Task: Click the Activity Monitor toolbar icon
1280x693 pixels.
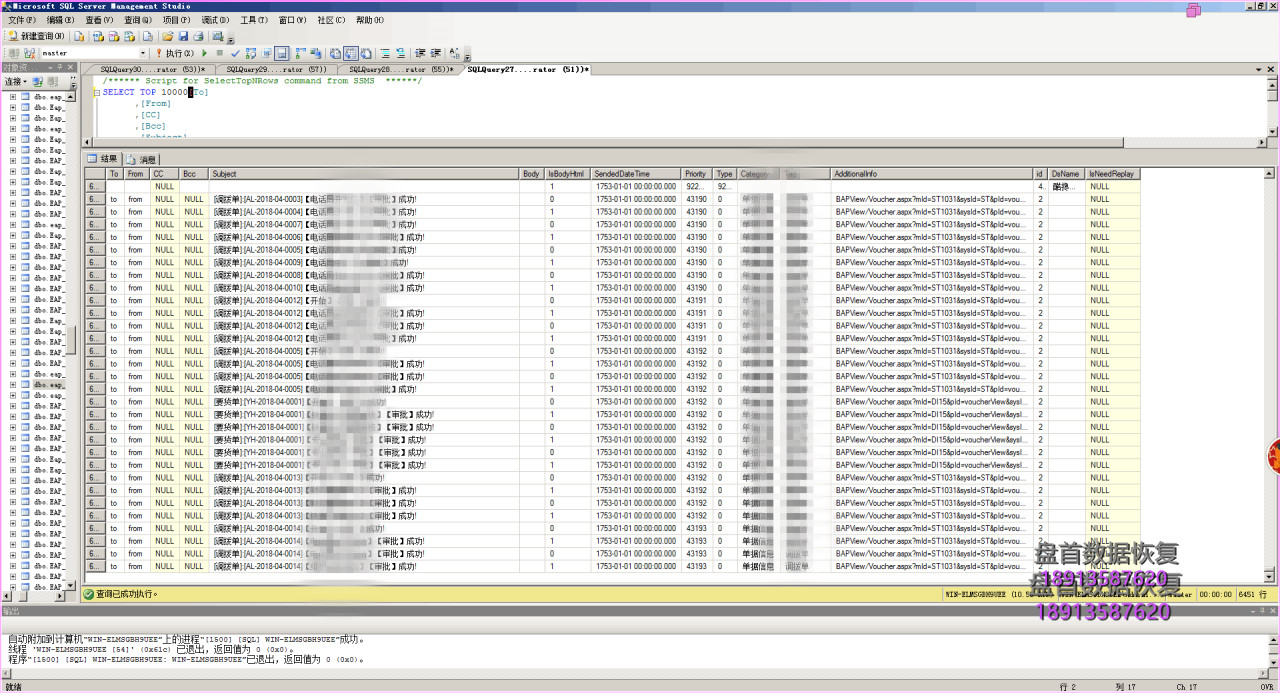Action: point(217,36)
